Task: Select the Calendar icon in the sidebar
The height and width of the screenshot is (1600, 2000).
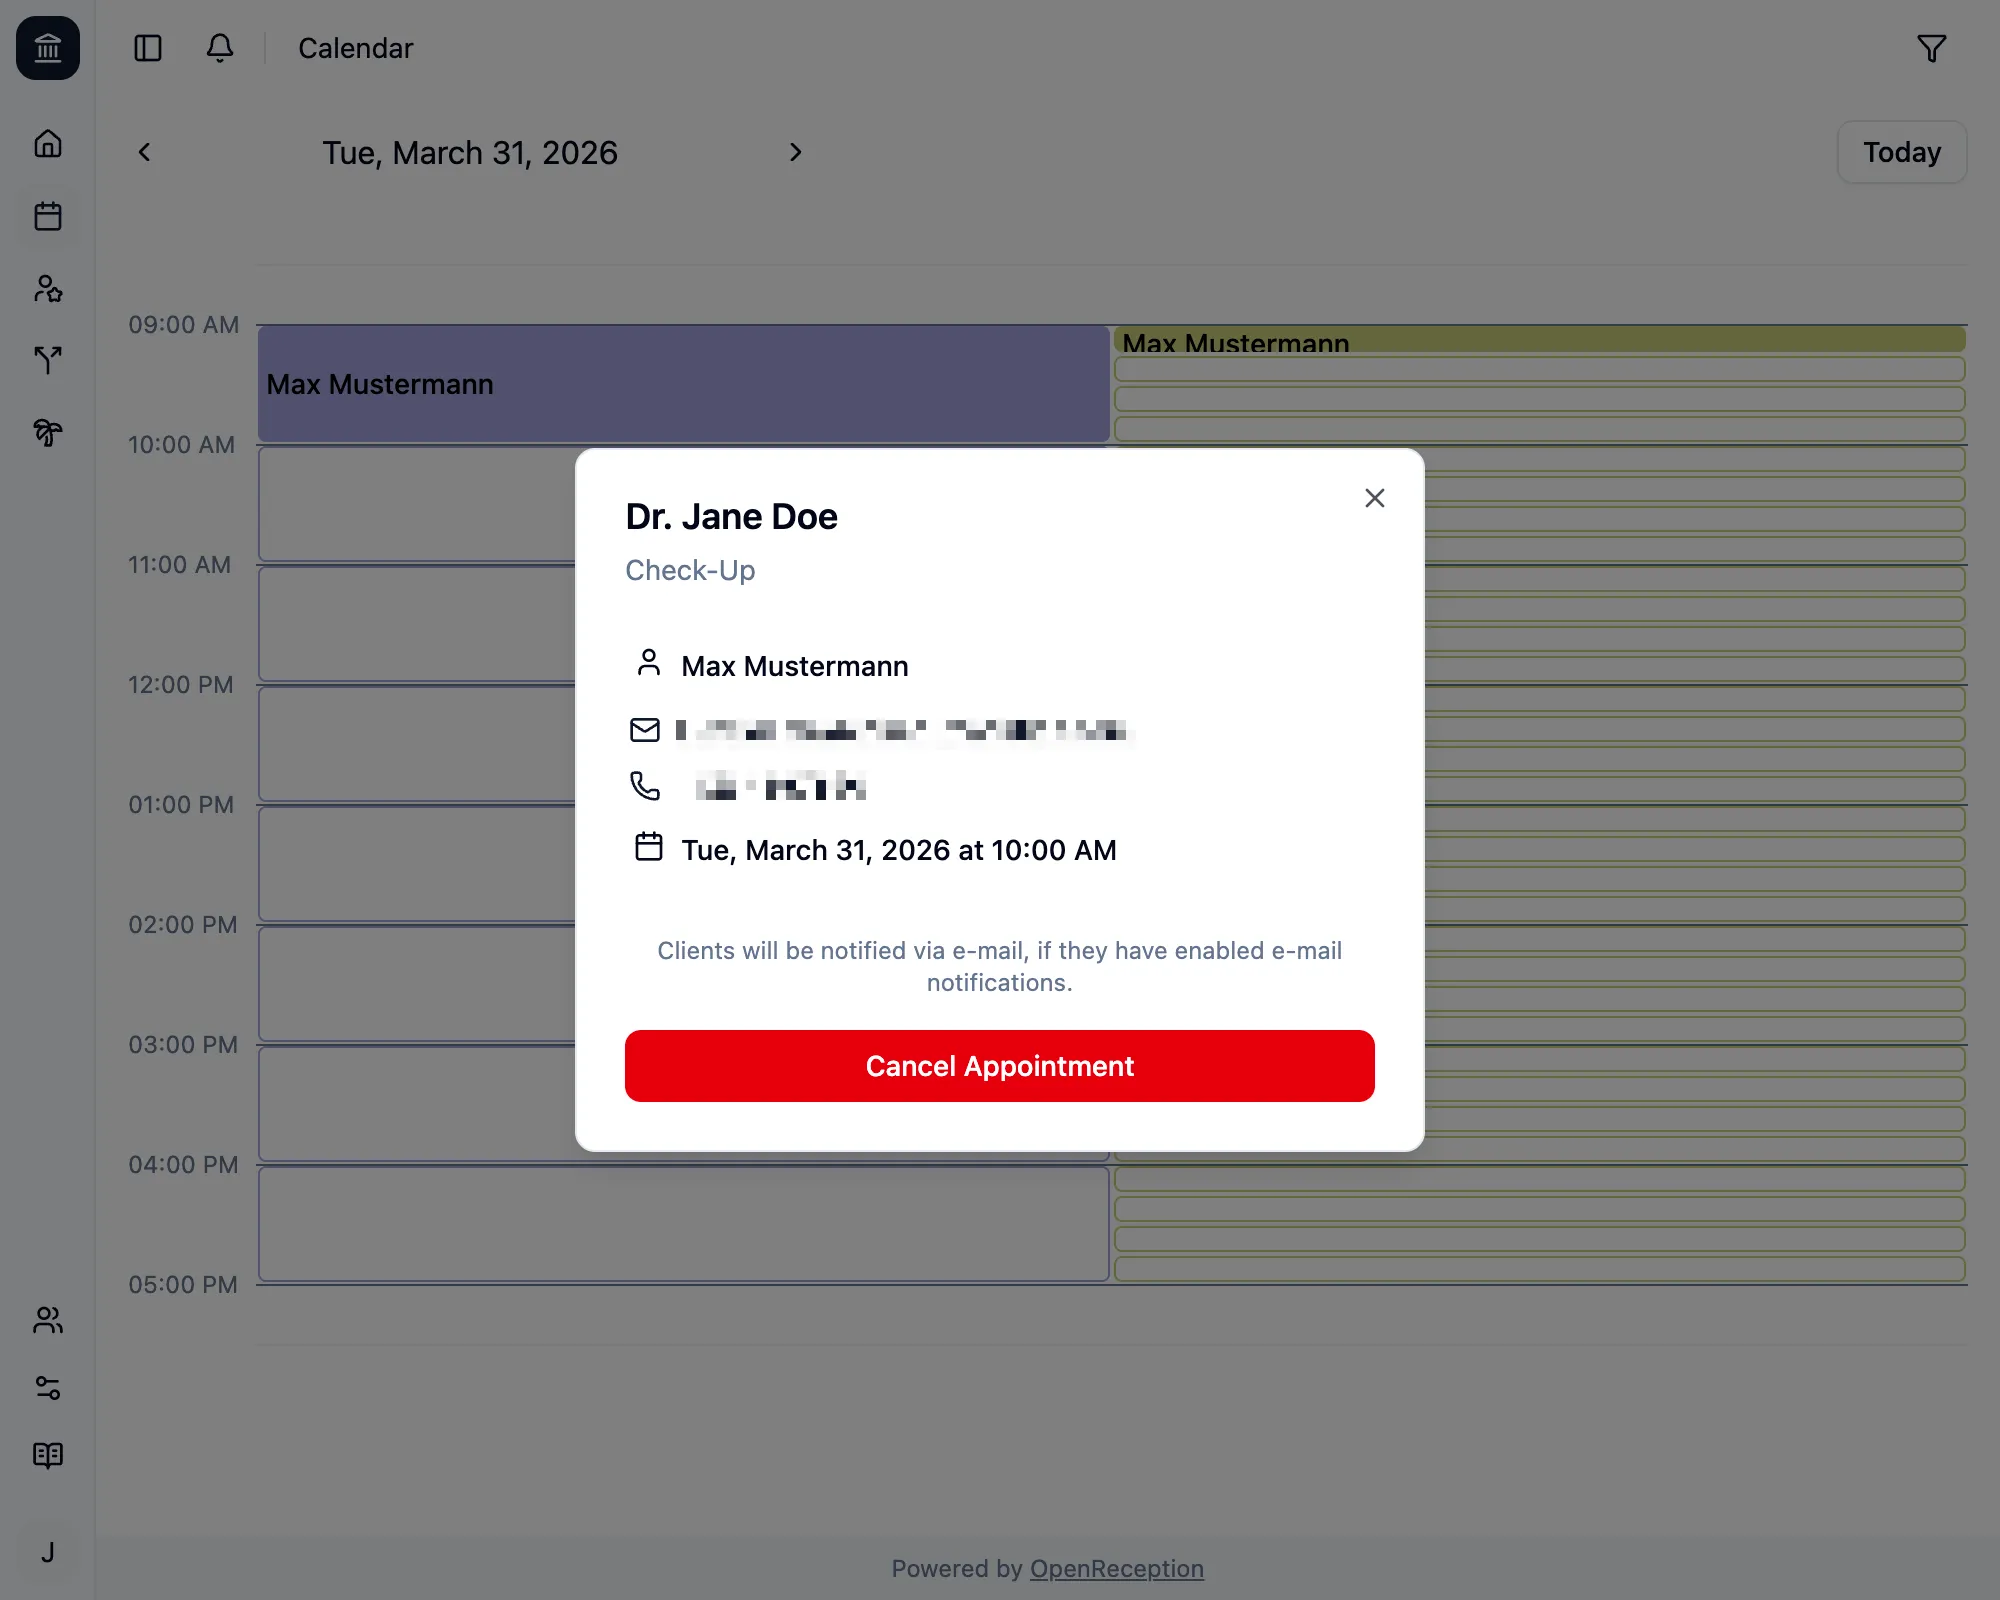Action: tap(47, 216)
